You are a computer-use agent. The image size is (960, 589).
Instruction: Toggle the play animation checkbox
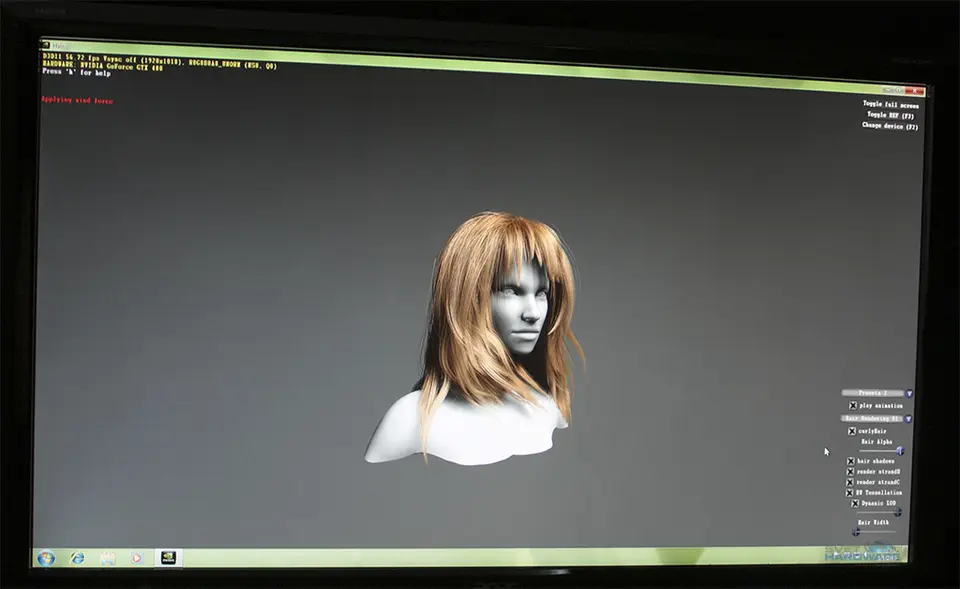[x=852, y=405]
